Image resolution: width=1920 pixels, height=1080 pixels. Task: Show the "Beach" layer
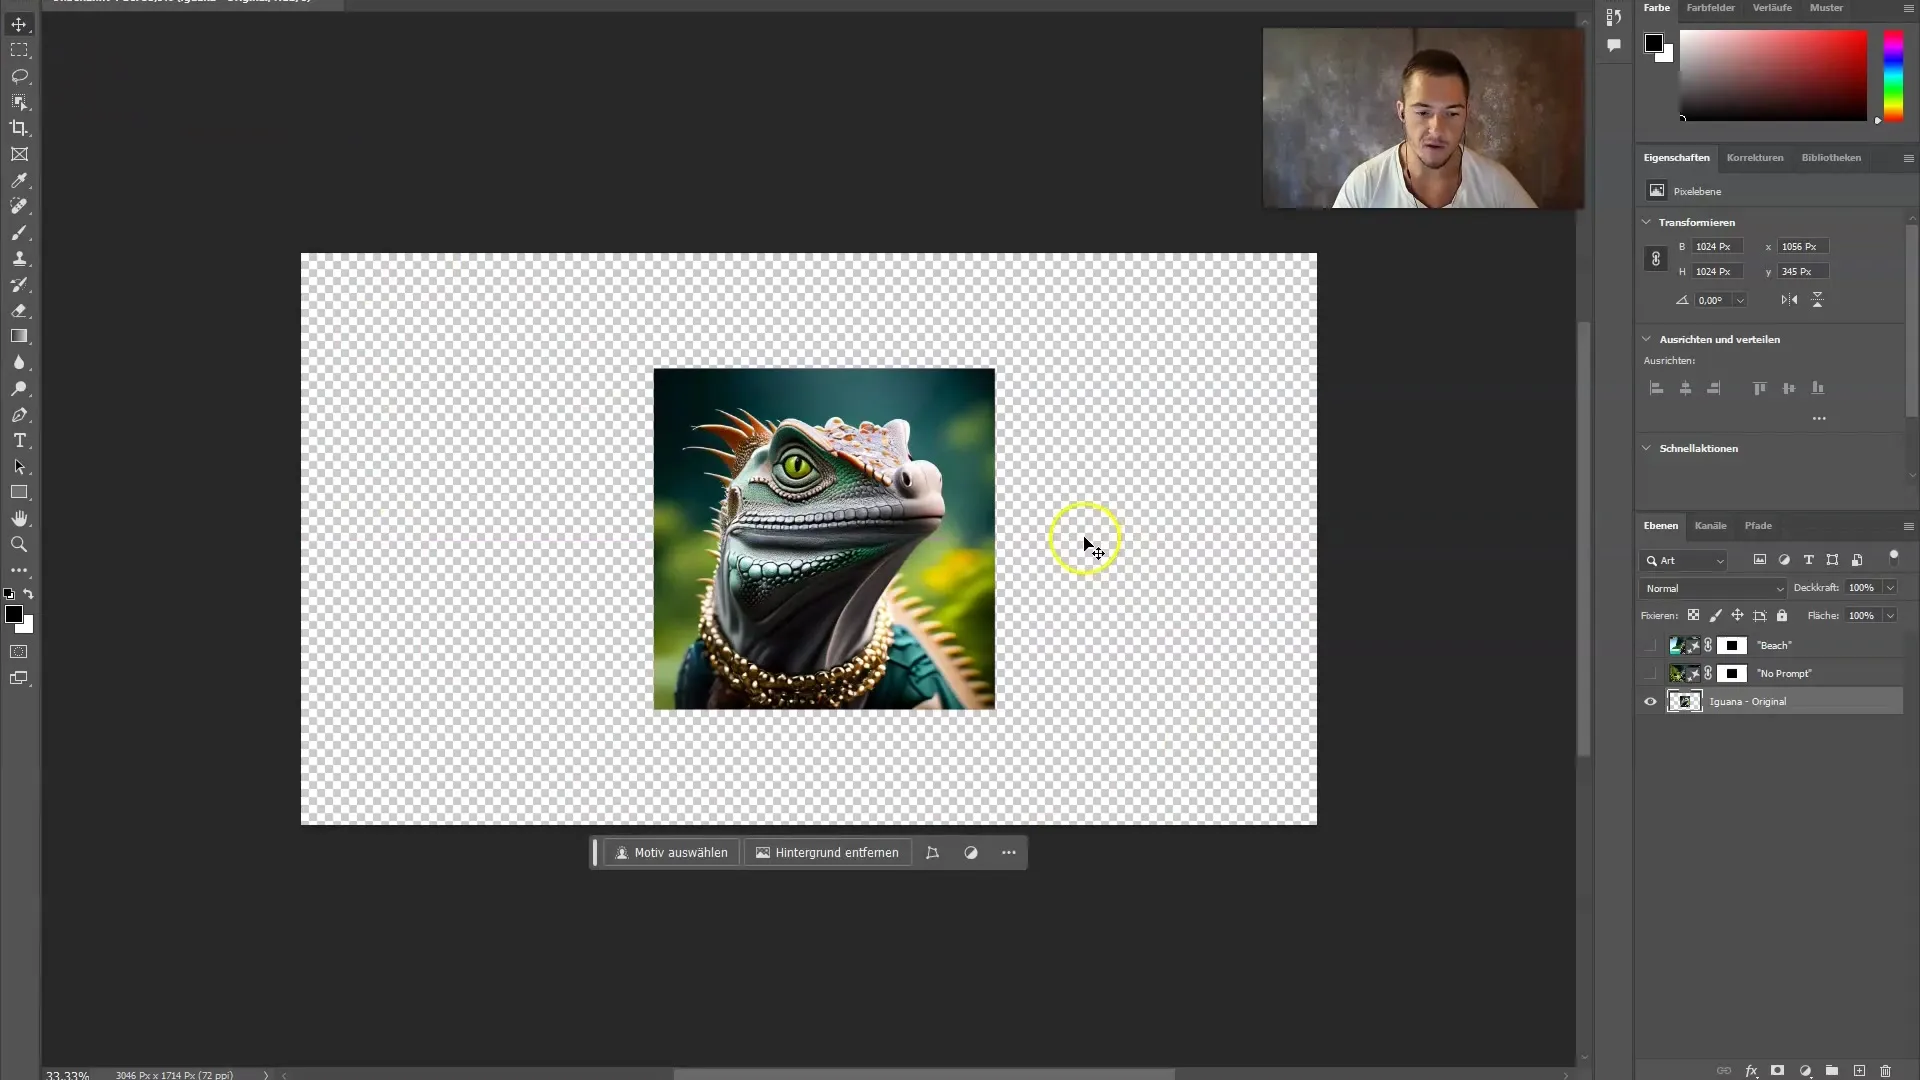coord(1650,645)
